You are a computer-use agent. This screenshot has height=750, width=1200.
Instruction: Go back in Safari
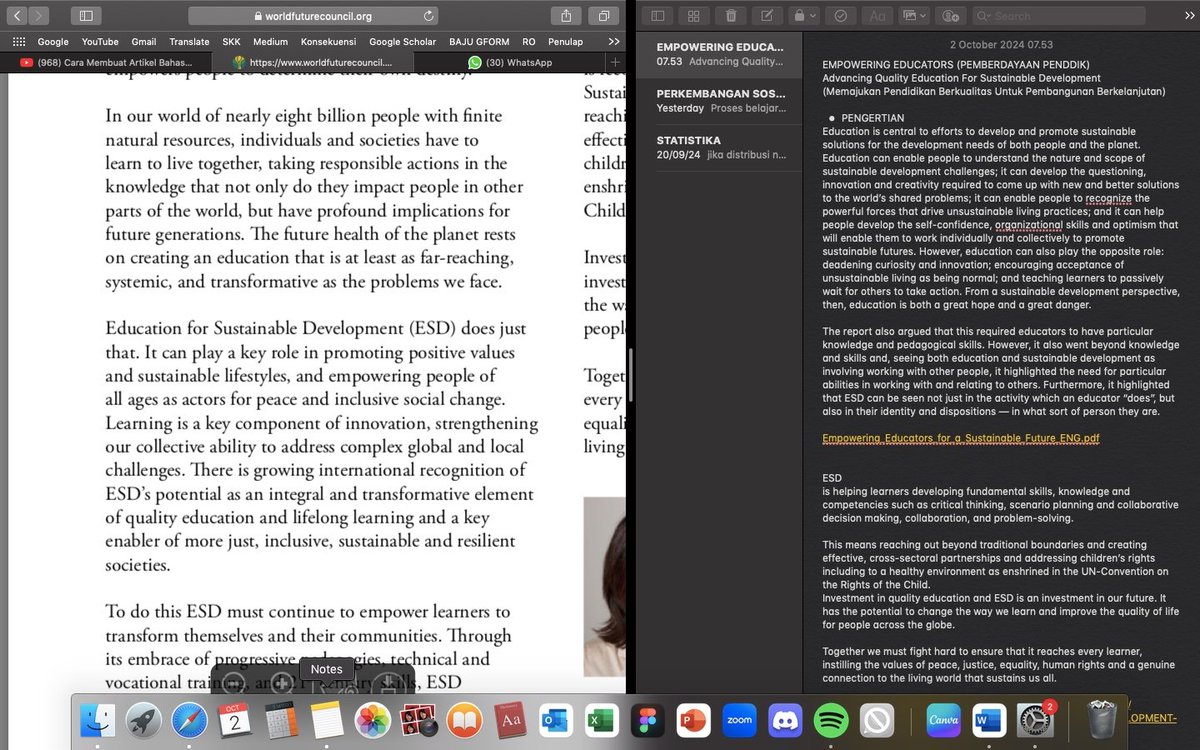pyautogui.click(x=19, y=16)
